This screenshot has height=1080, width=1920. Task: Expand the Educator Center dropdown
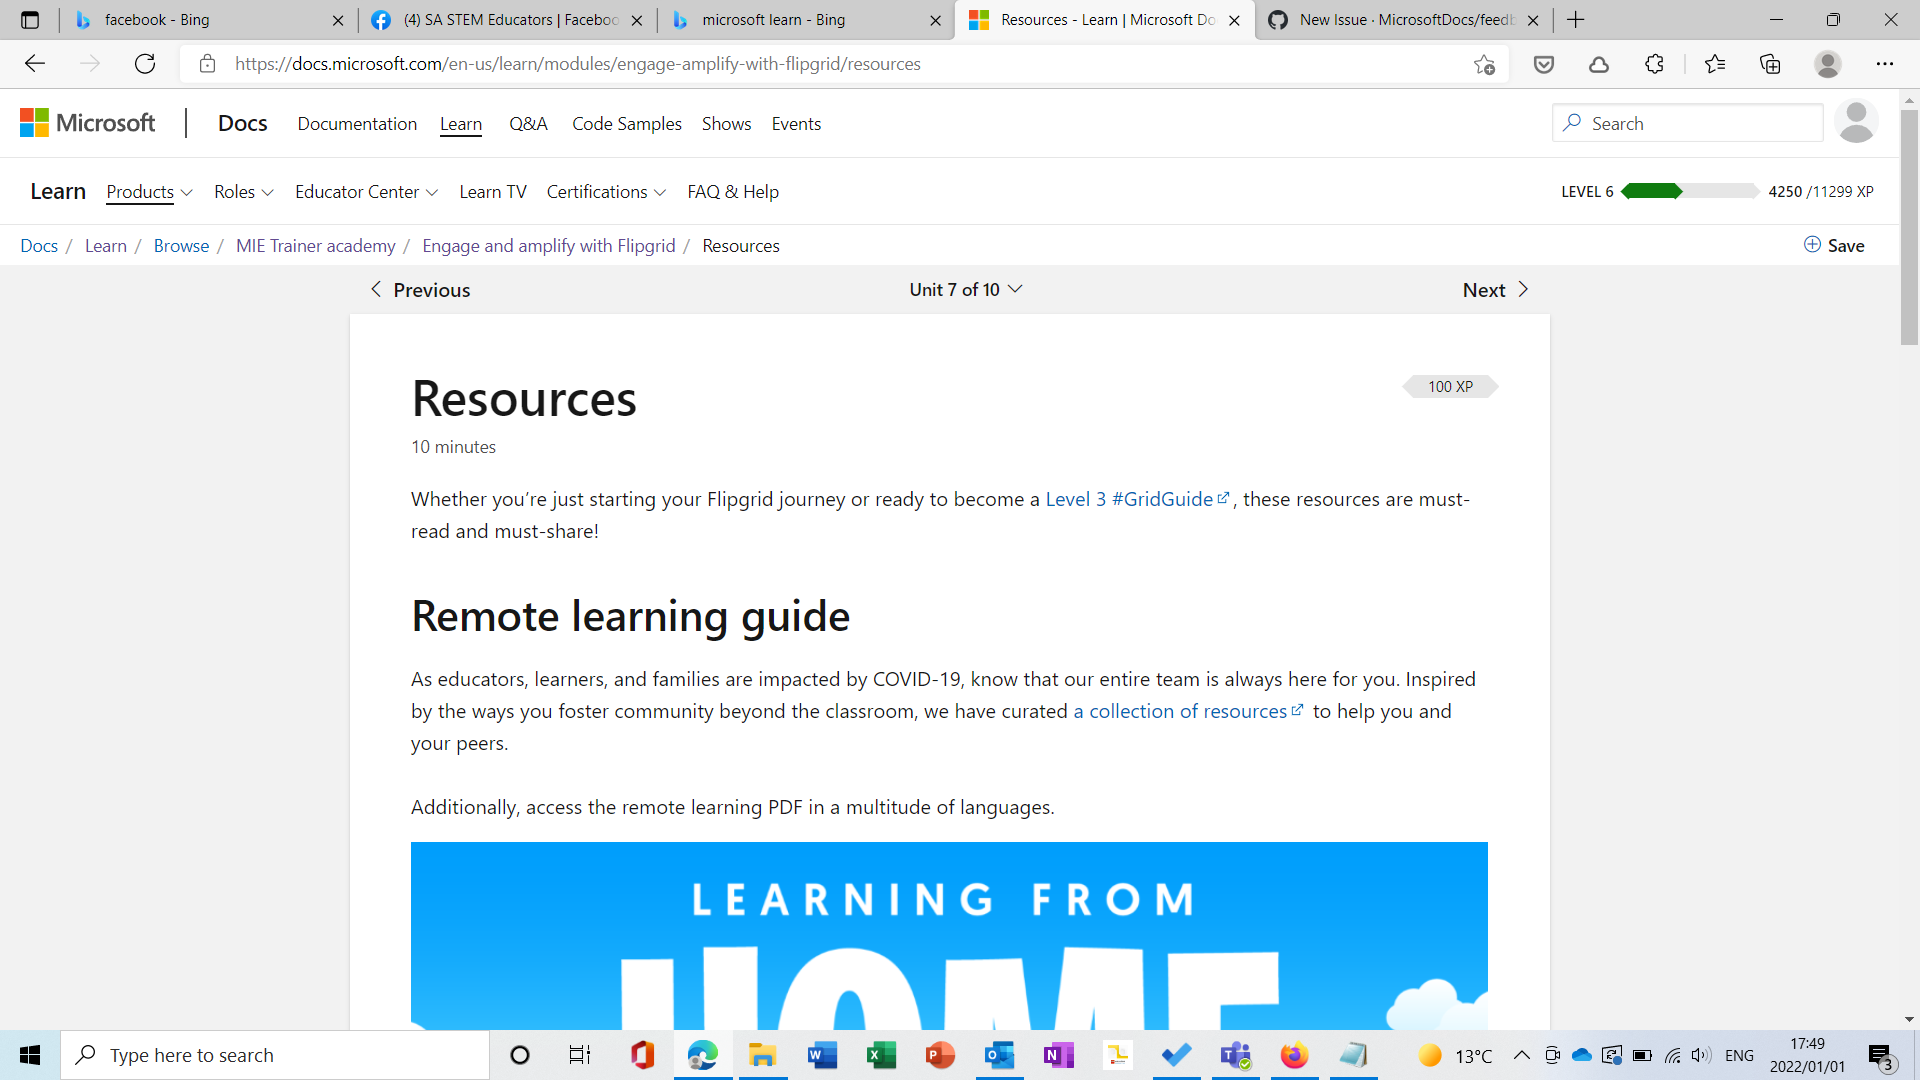366,192
